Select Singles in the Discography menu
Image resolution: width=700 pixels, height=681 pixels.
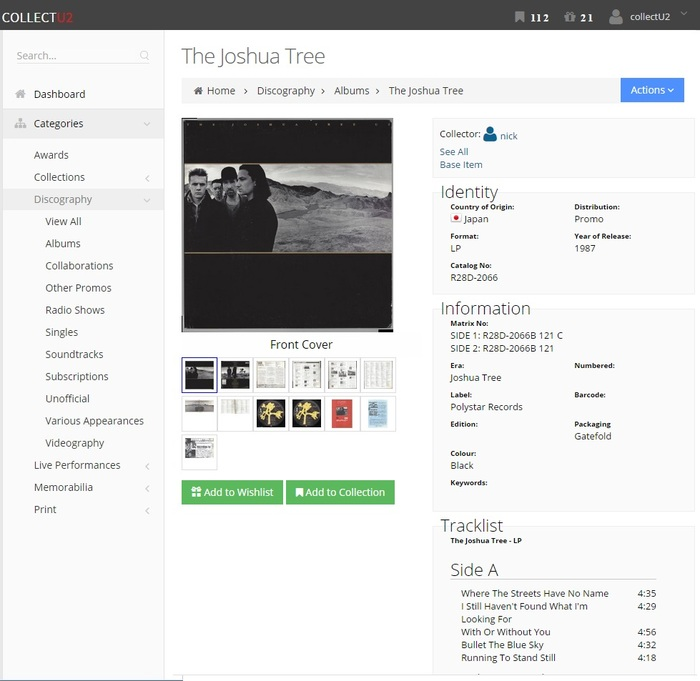[61, 332]
